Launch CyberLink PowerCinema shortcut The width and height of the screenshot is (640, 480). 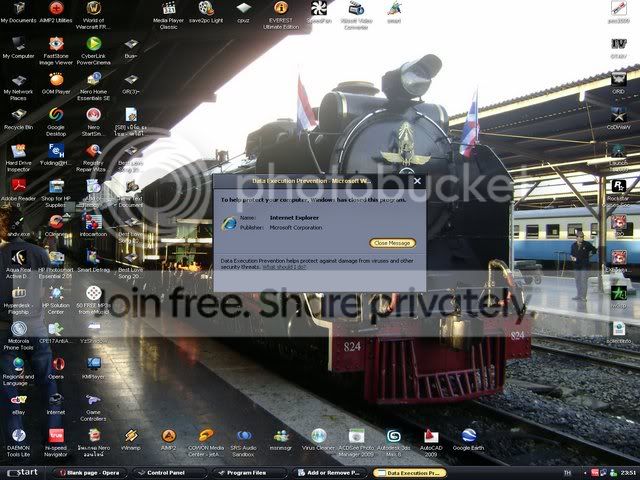click(x=94, y=45)
